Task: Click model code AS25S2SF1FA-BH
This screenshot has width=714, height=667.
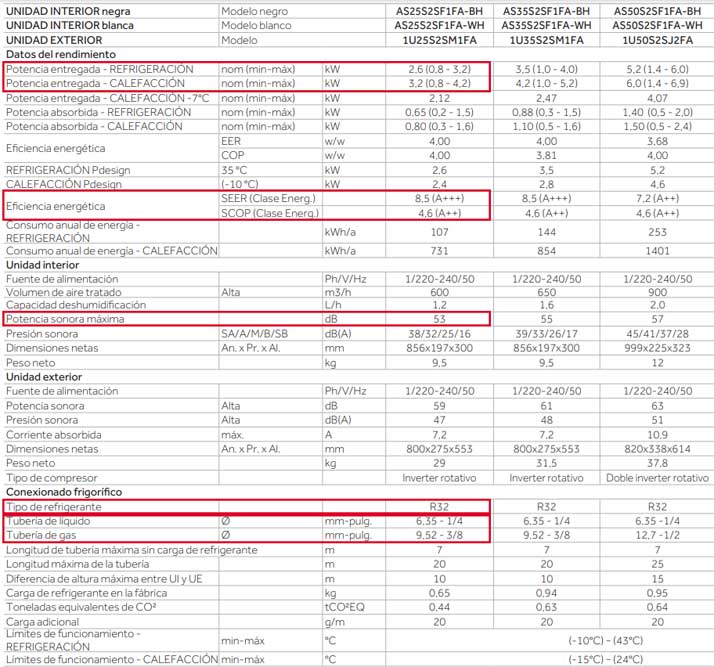Action: click(x=439, y=11)
